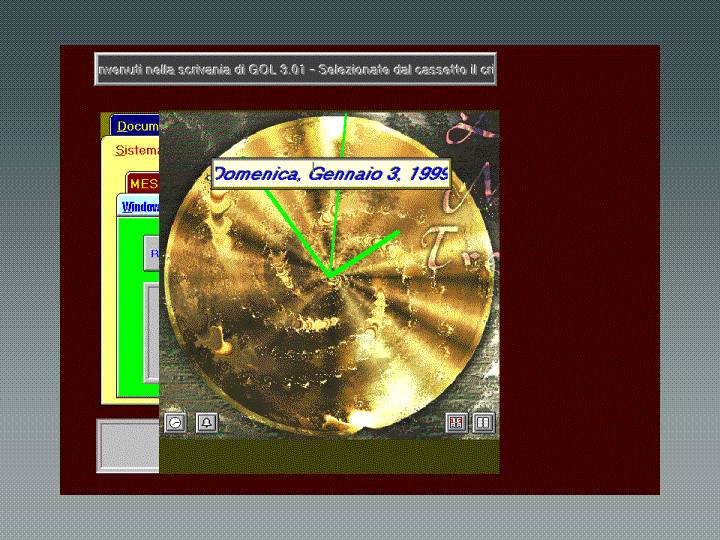Click the date label Domenica, Gennaio 3
Screen dimensions: 720x540
click(330, 175)
